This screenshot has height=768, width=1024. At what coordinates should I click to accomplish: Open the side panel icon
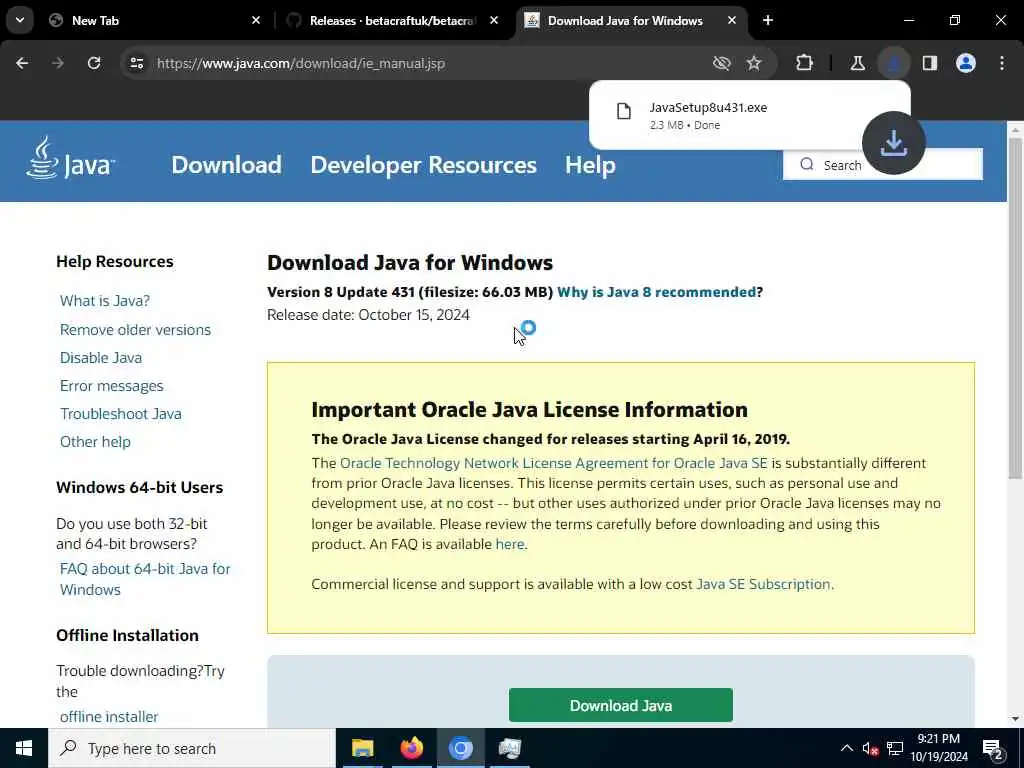(930, 63)
